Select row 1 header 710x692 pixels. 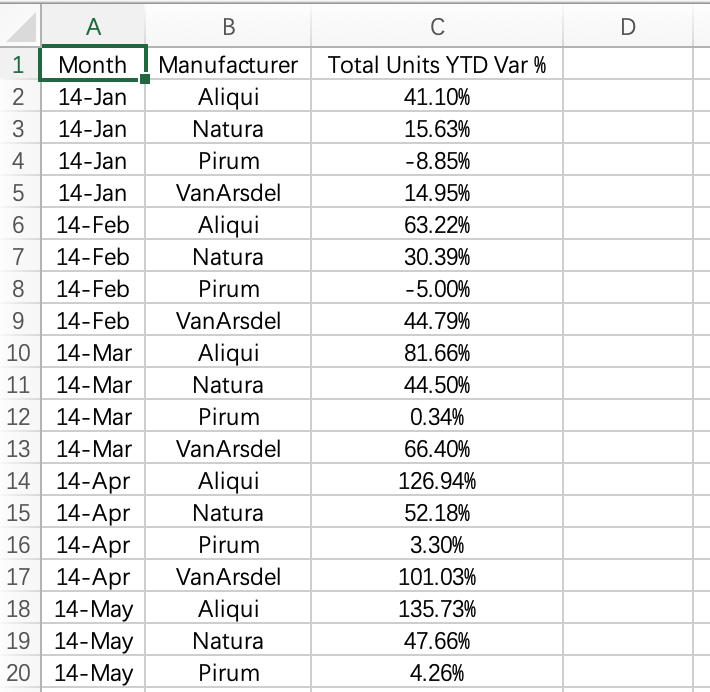tap(20, 64)
